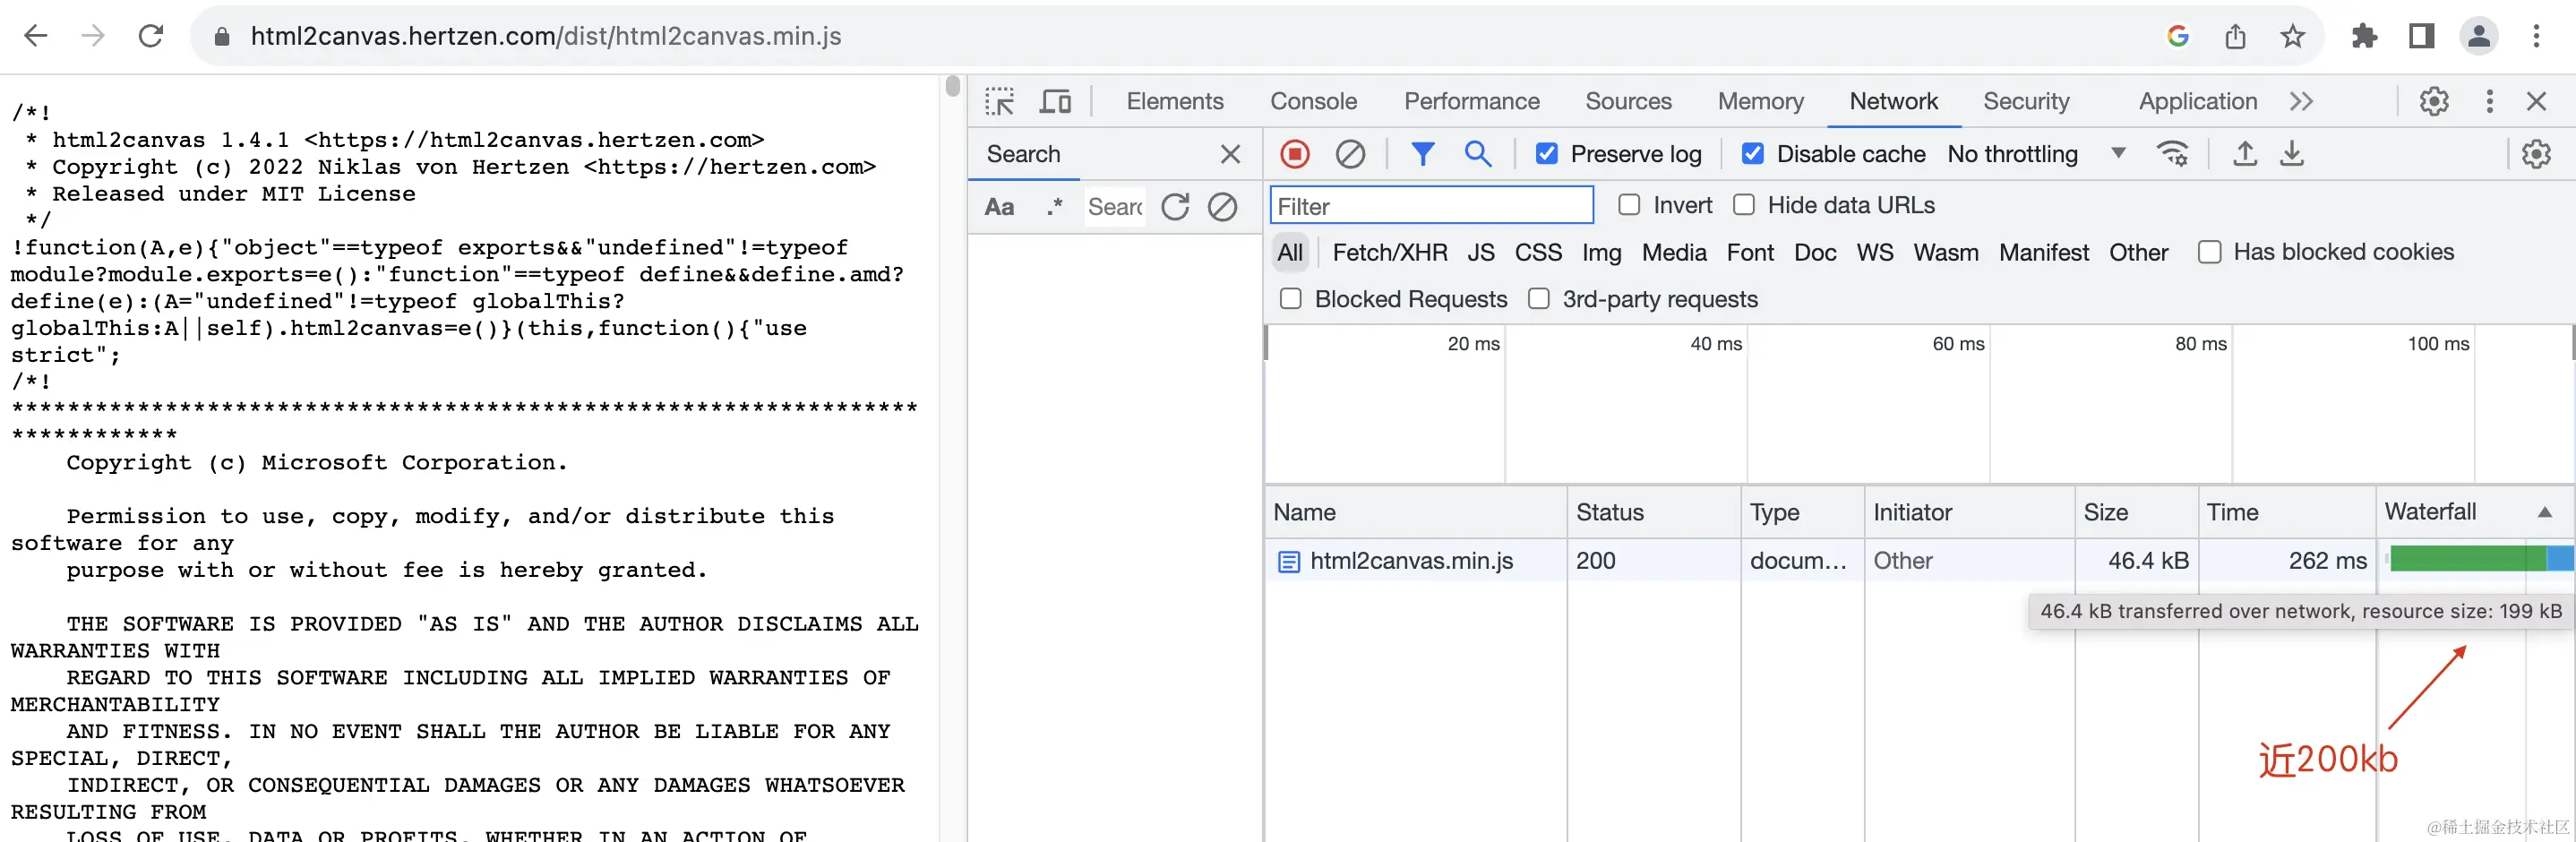Refresh the search results
2576x842 pixels.
pyautogui.click(x=1175, y=207)
